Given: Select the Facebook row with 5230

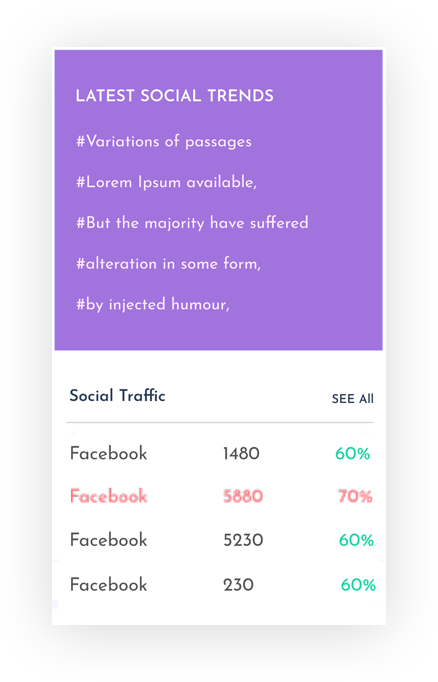Looking at the screenshot, I should tap(220, 540).
